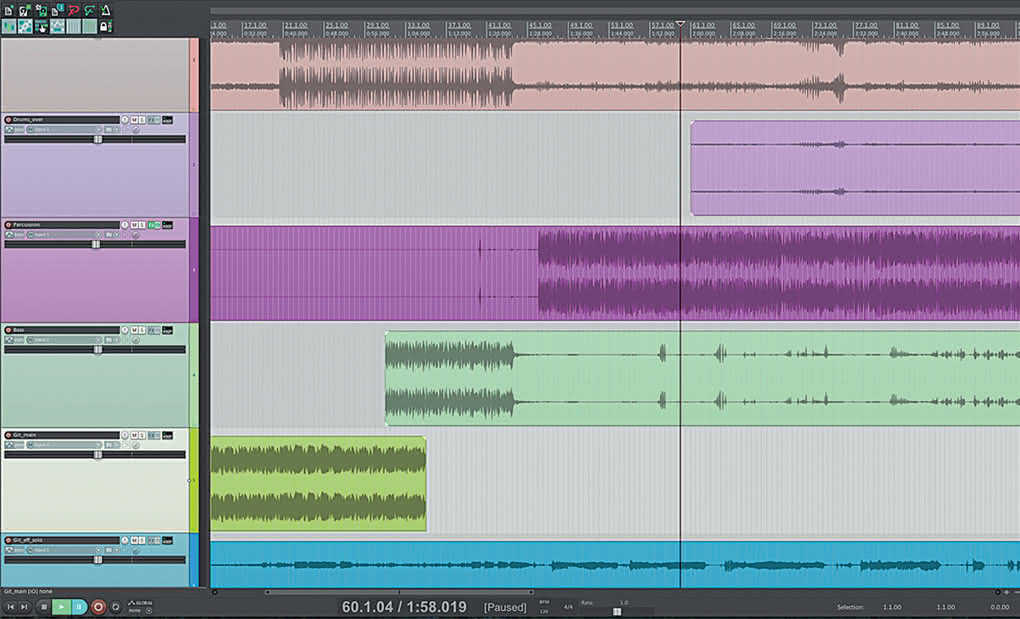Toggle the metronome icon
This screenshot has width=1020, height=619.
point(106,10)
